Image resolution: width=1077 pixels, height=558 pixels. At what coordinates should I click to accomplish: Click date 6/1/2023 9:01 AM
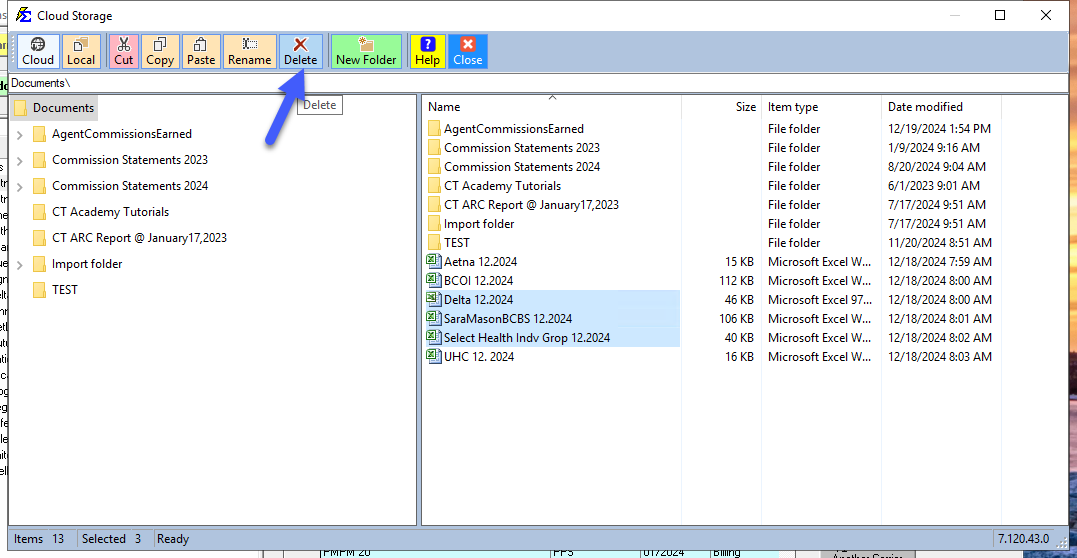(x=934, y=186)
